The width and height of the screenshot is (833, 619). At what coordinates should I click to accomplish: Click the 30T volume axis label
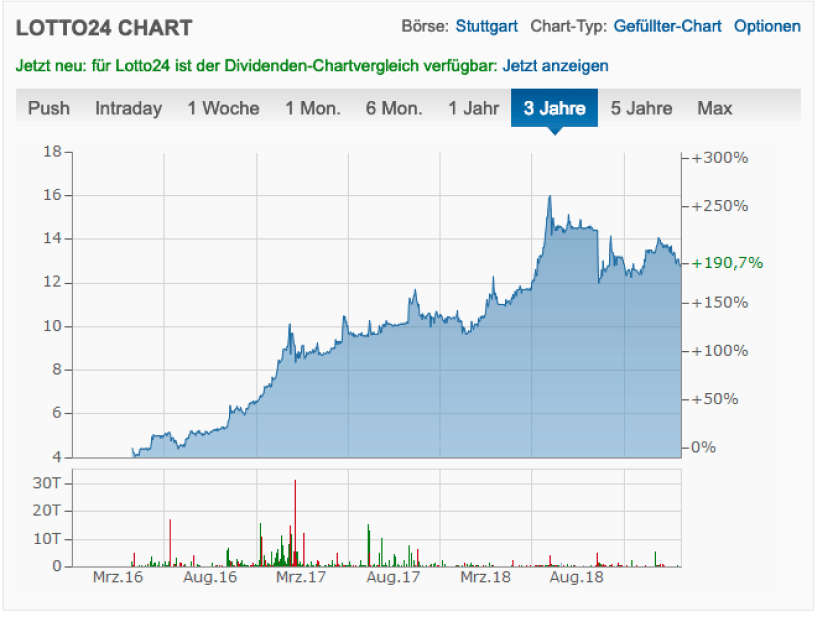tap(47, 483)
